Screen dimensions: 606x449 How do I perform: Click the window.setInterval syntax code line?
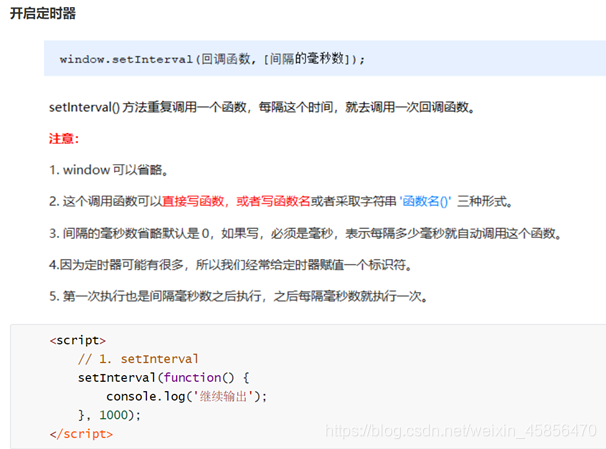[212, 59]
